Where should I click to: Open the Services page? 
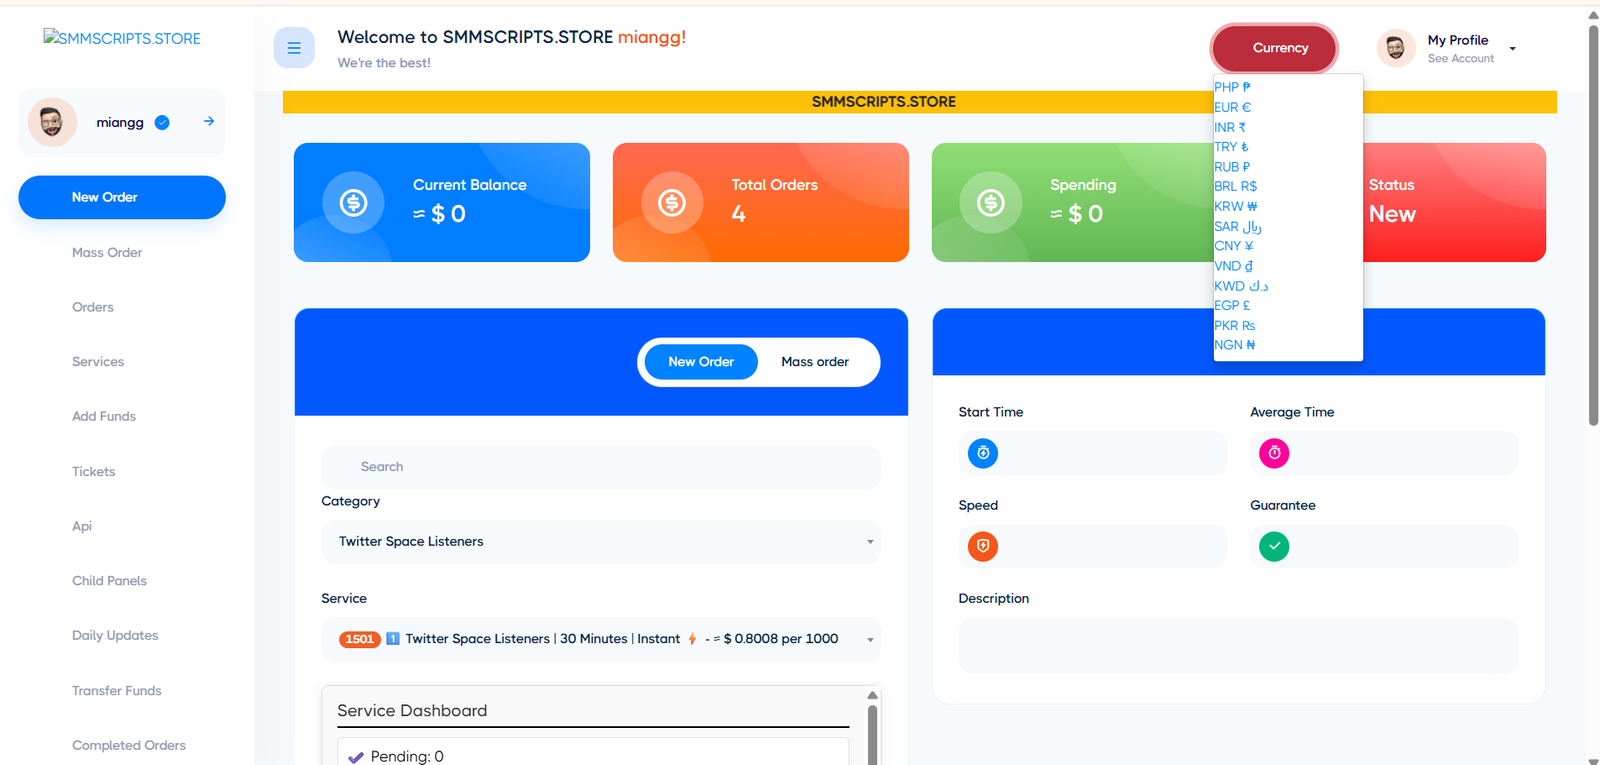(x=98, y=362)
